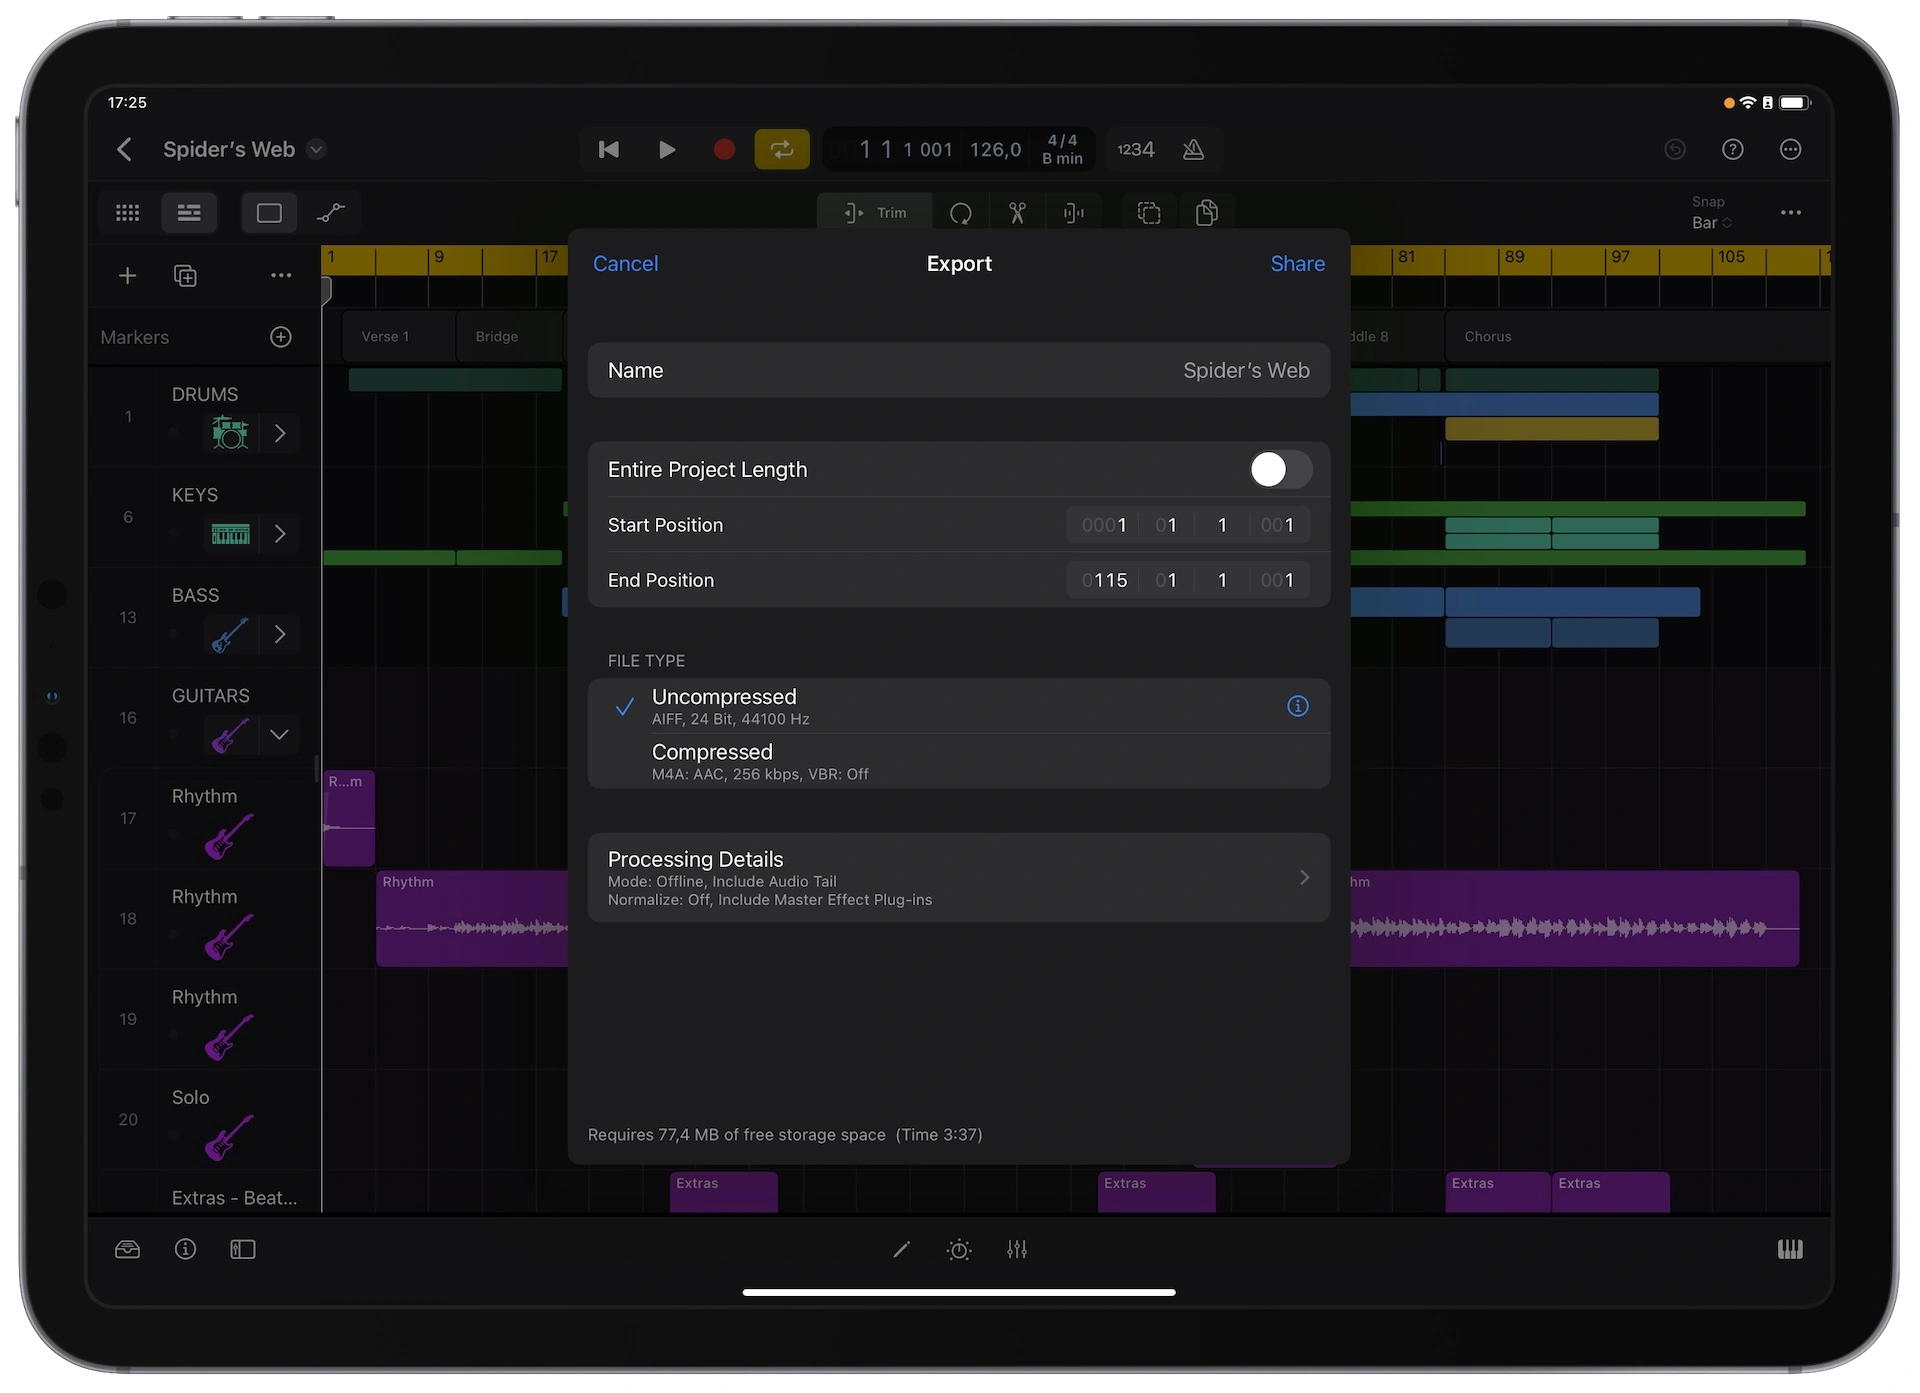This screenshot has width=1920, height=1393.
Task: Open the tempo display 126,0
Action: pyautogui.click(x=995, y=150)
